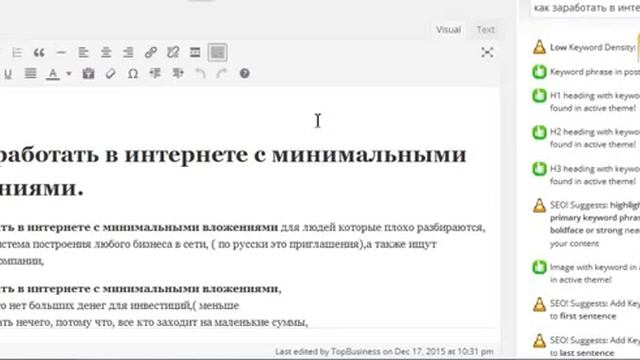The height and width of the screenshot is (360, 640).
Task: Click the 'Keyword phrase in post' text
Action: pyautogui.click(x=595, y=72)
